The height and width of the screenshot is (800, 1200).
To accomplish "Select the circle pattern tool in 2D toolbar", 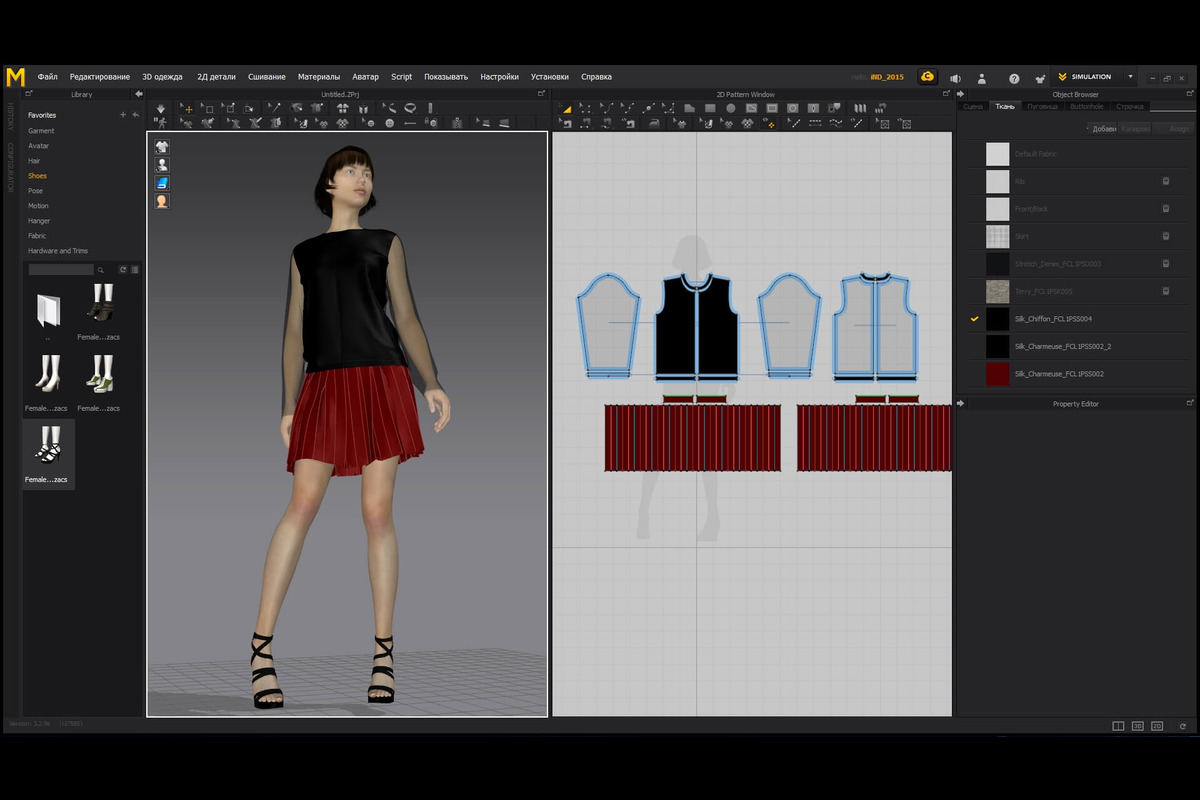I will [x=731, y=108].
